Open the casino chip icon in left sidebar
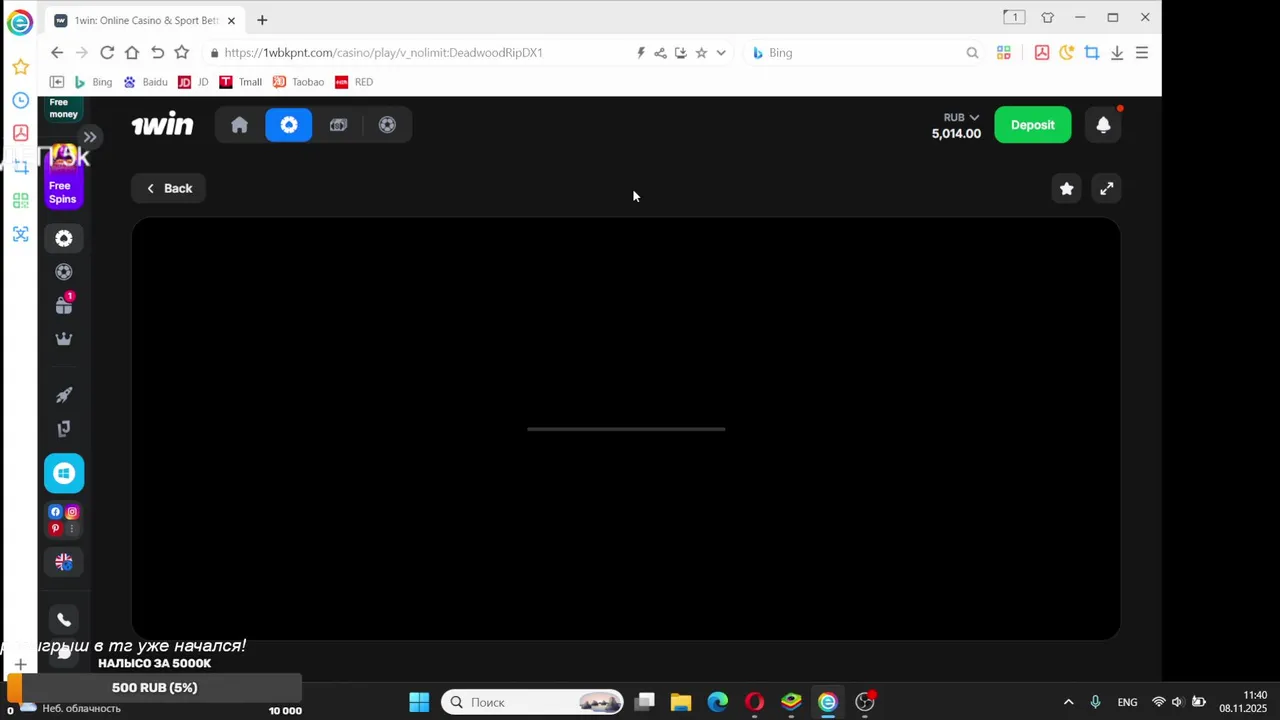1280x720 pixels. coord(64,238)
